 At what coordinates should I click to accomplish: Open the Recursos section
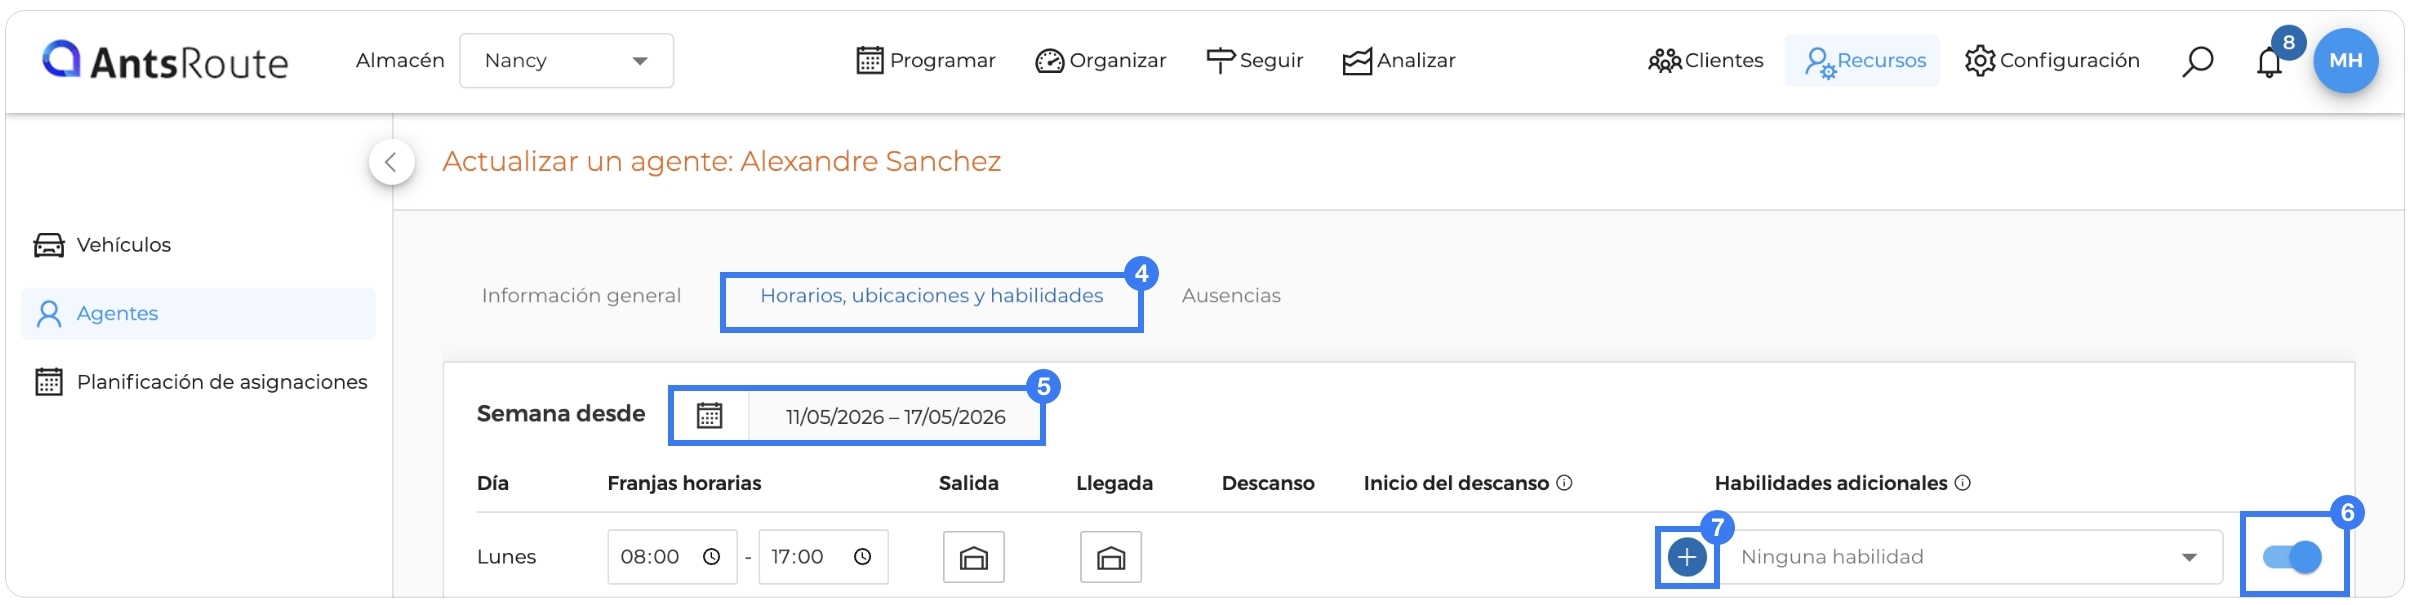coord(1863,61)
